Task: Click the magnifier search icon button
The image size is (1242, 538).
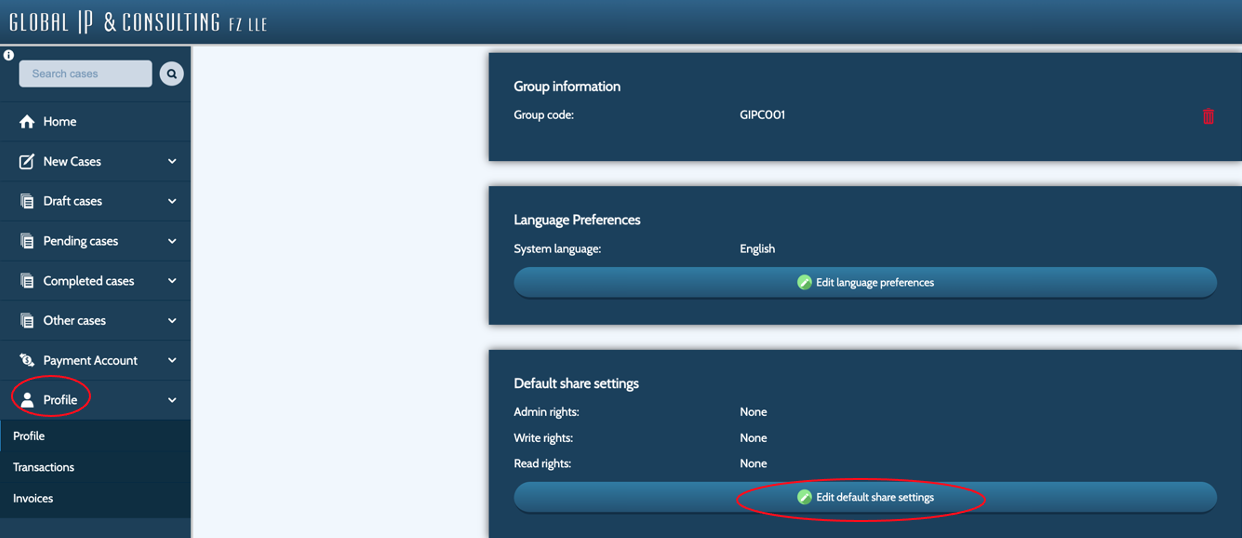Action: coord(172,74)
